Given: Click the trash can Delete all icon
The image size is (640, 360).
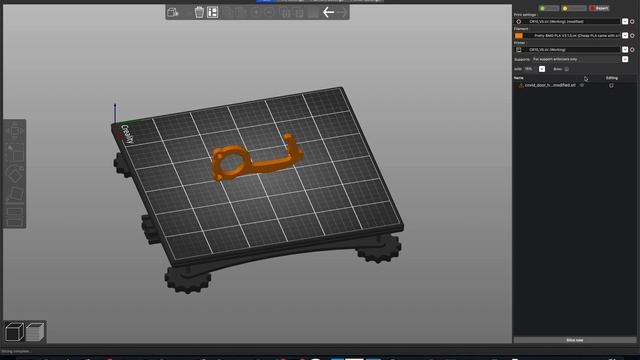Looking at the screenshot, I should (199, 12).
